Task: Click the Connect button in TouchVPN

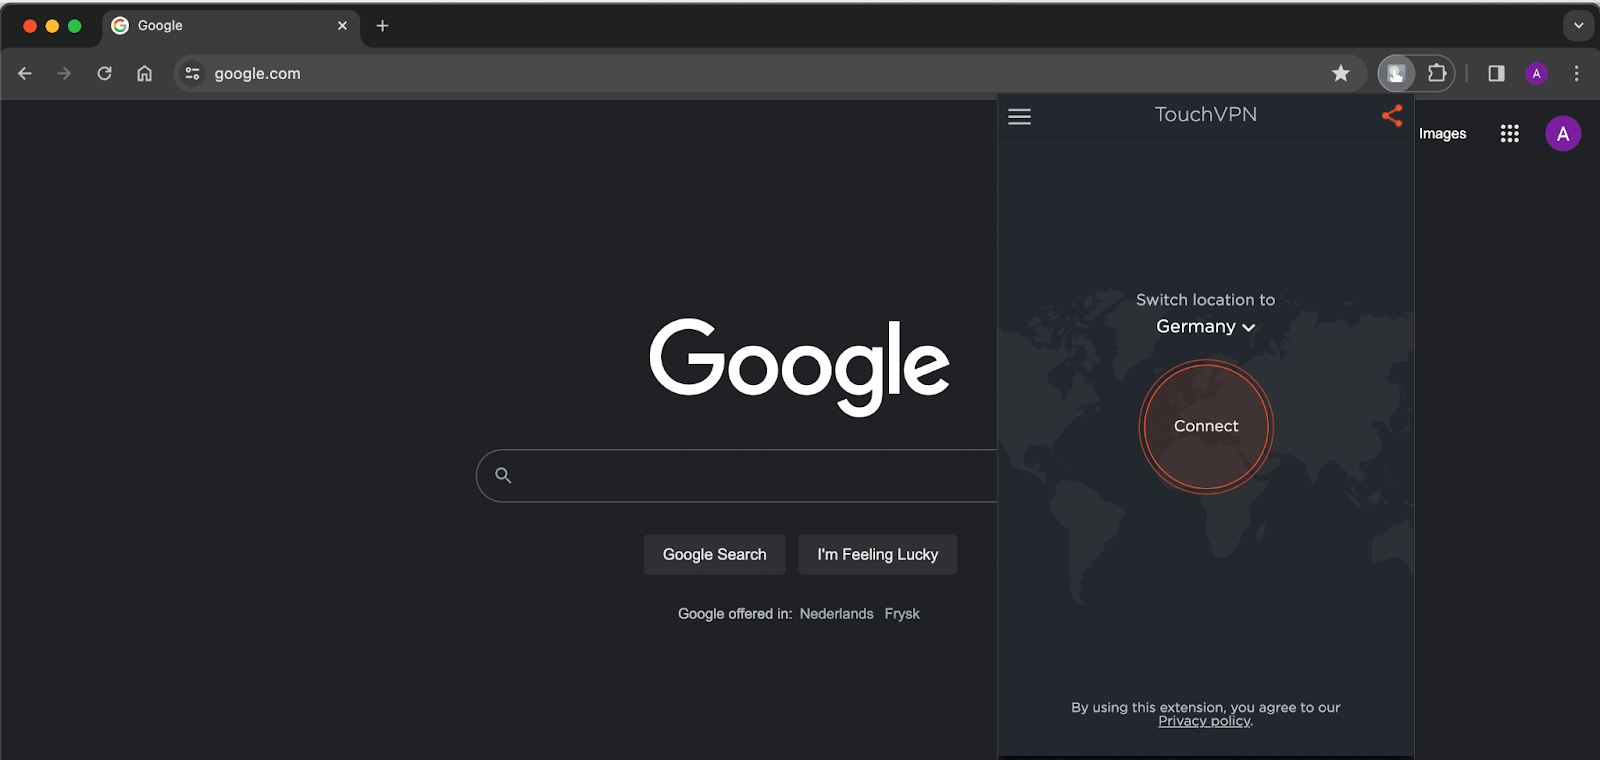Action: point(1206,427)
